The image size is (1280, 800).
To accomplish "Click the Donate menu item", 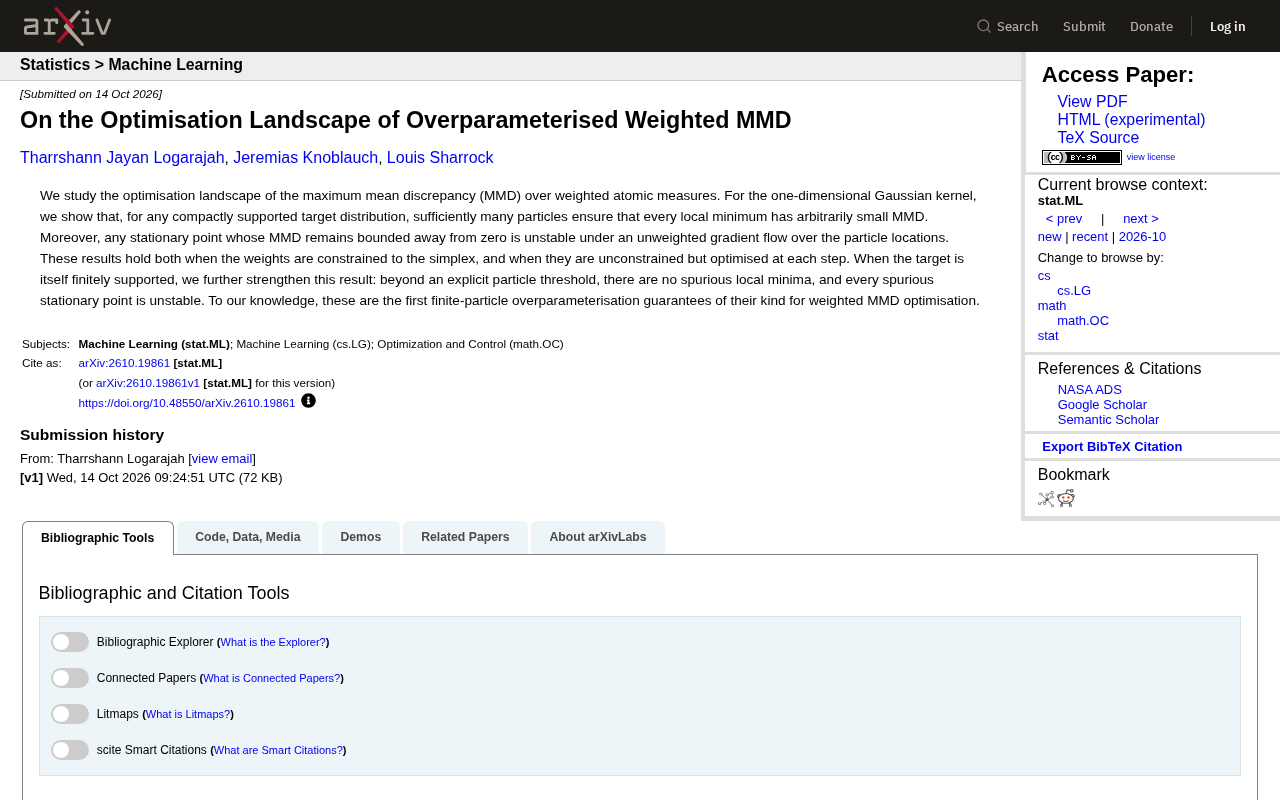I will (x=1151, y=26).
